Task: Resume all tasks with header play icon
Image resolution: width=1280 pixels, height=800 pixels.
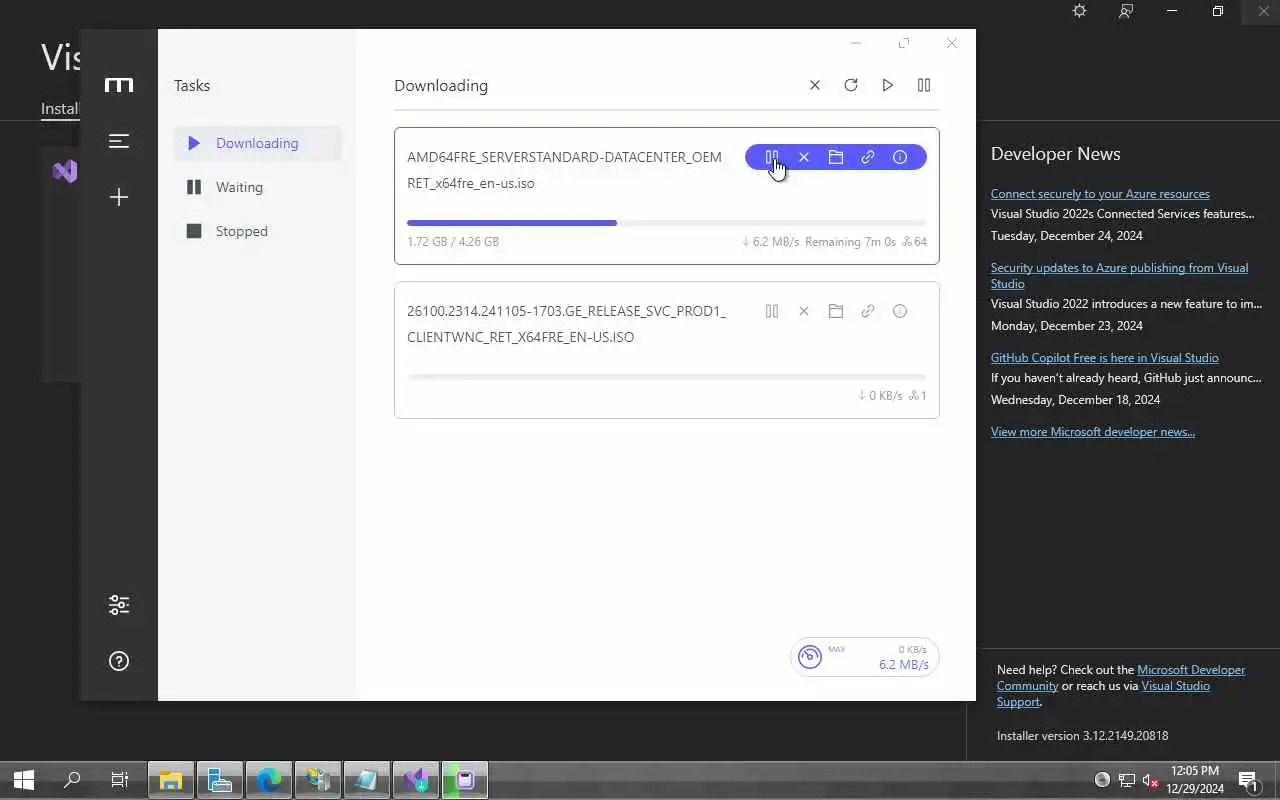Action: point(887,85)
